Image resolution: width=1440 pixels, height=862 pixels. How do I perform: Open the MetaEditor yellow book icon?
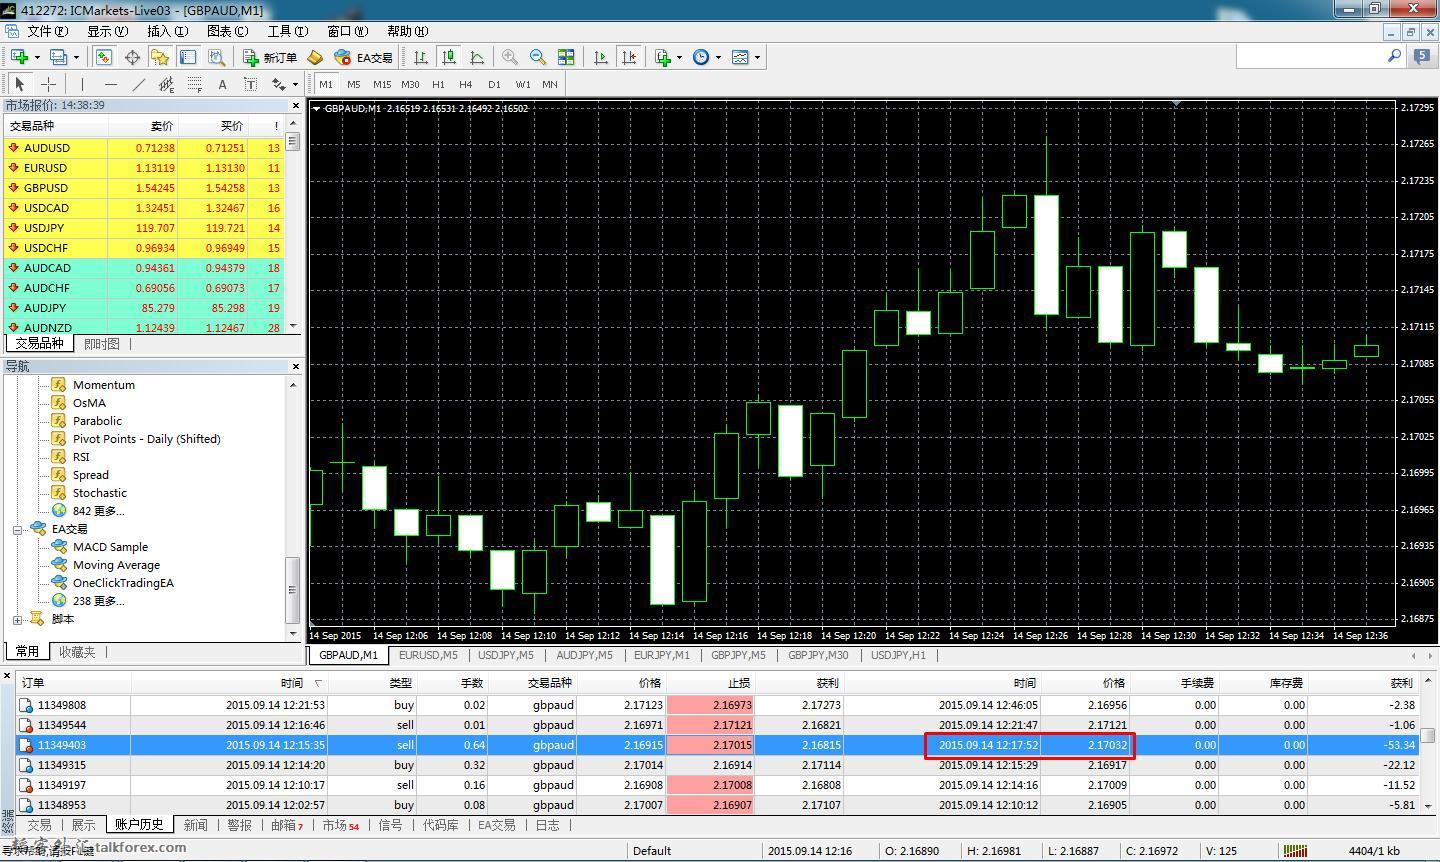pyautogui.click(x=315, y=57)
